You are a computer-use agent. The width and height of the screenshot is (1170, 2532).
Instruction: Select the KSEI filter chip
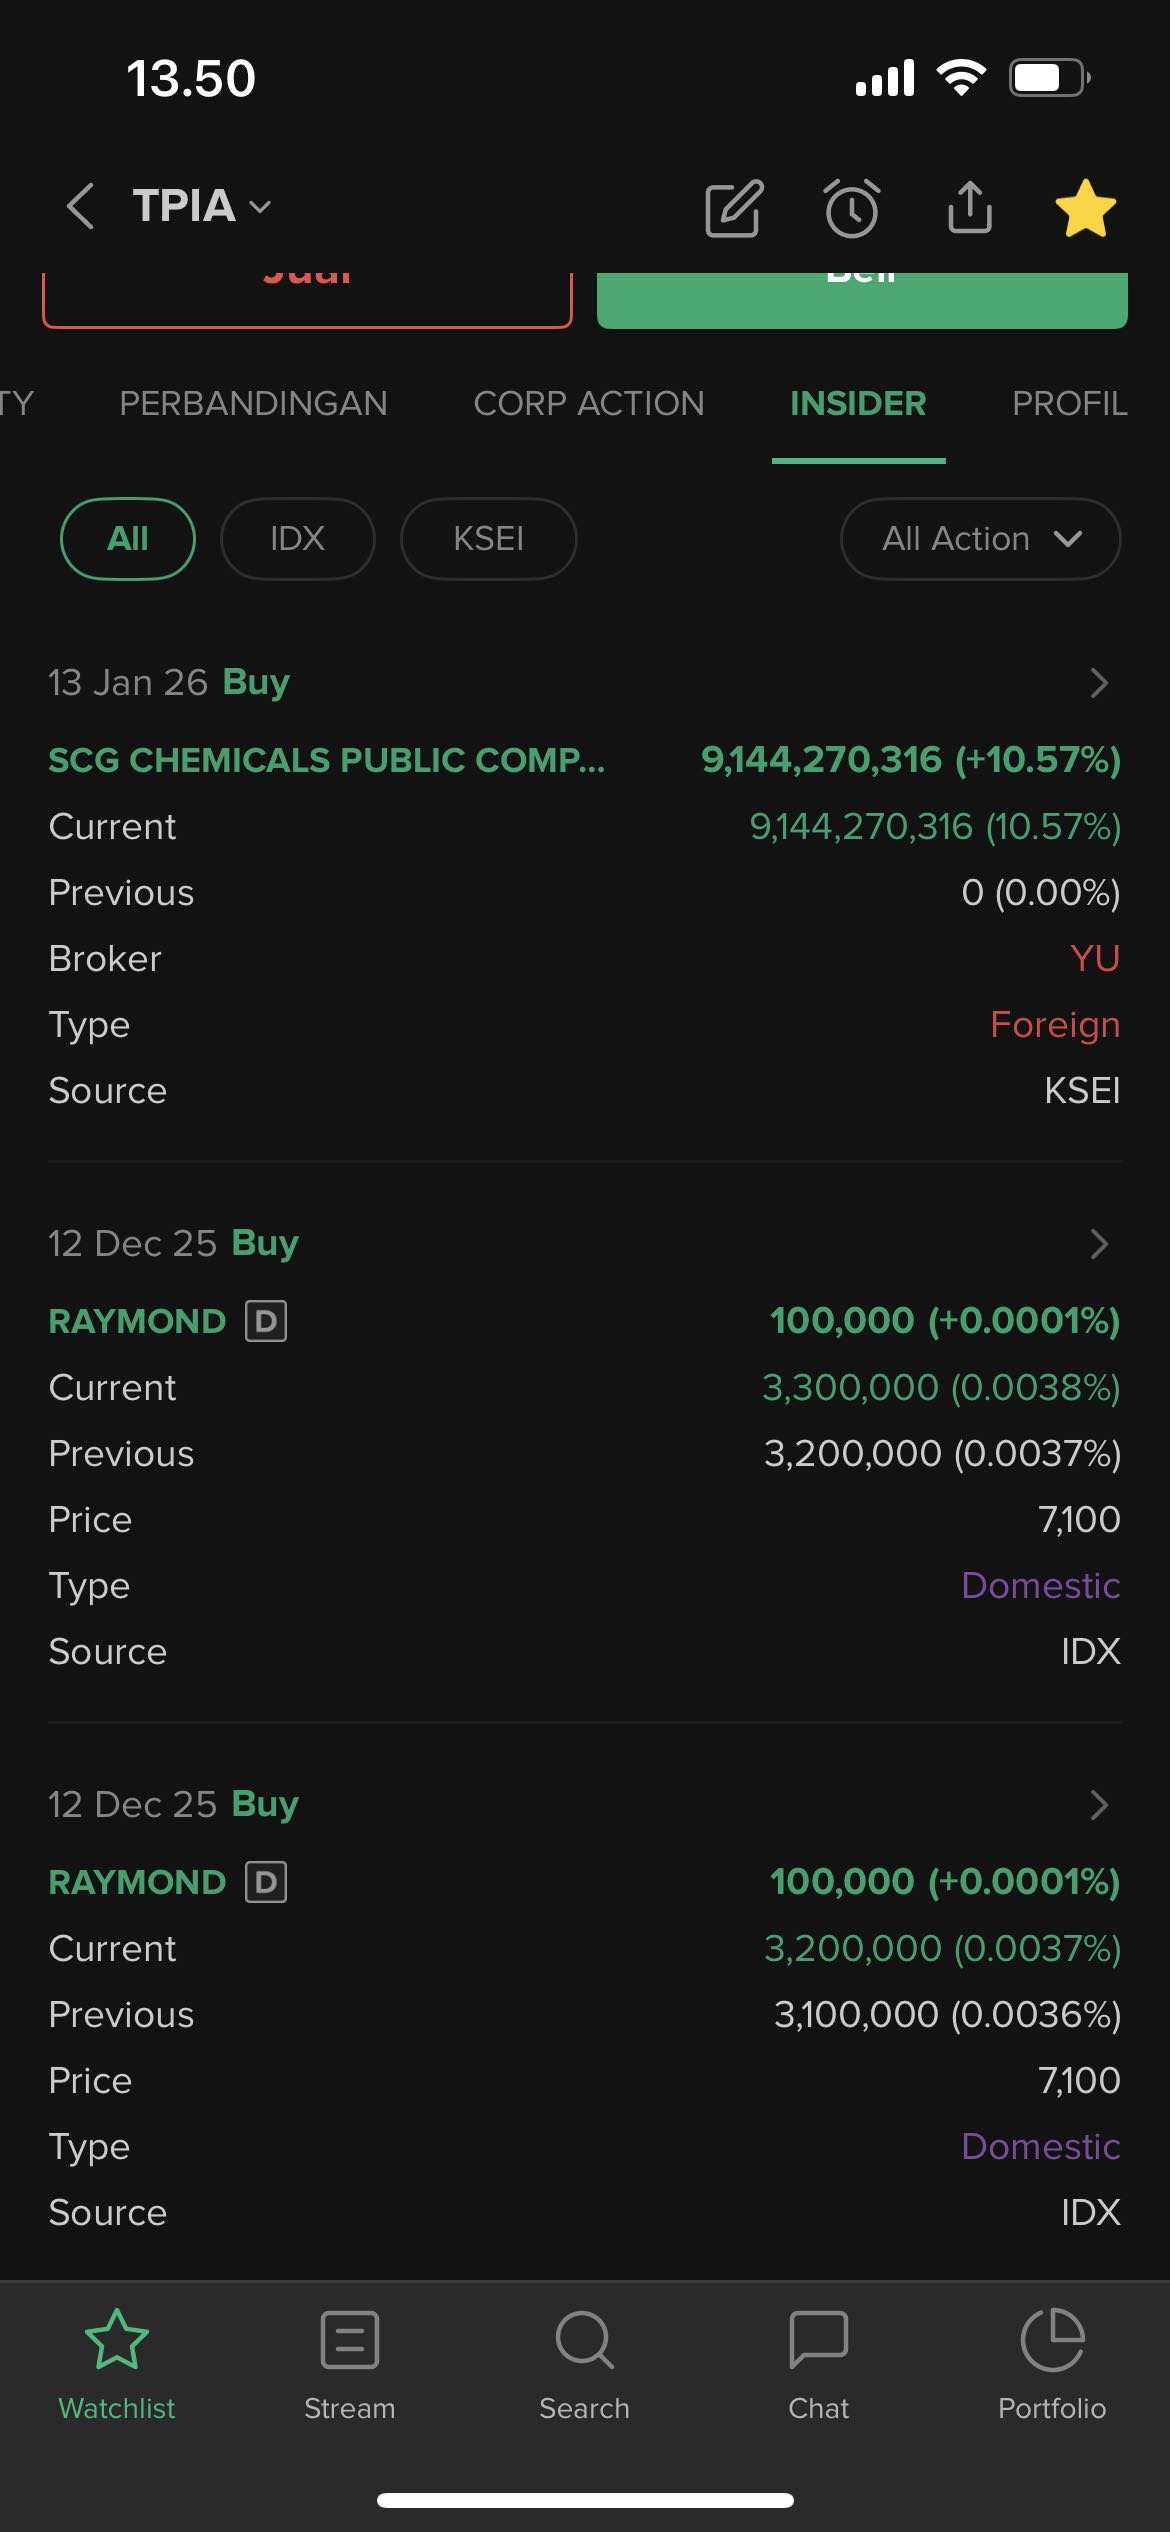[x=488, y=539]
